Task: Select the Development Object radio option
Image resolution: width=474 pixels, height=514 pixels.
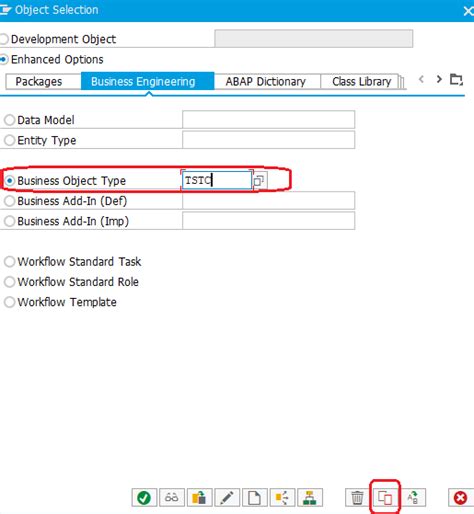Action: coord(4,39)
